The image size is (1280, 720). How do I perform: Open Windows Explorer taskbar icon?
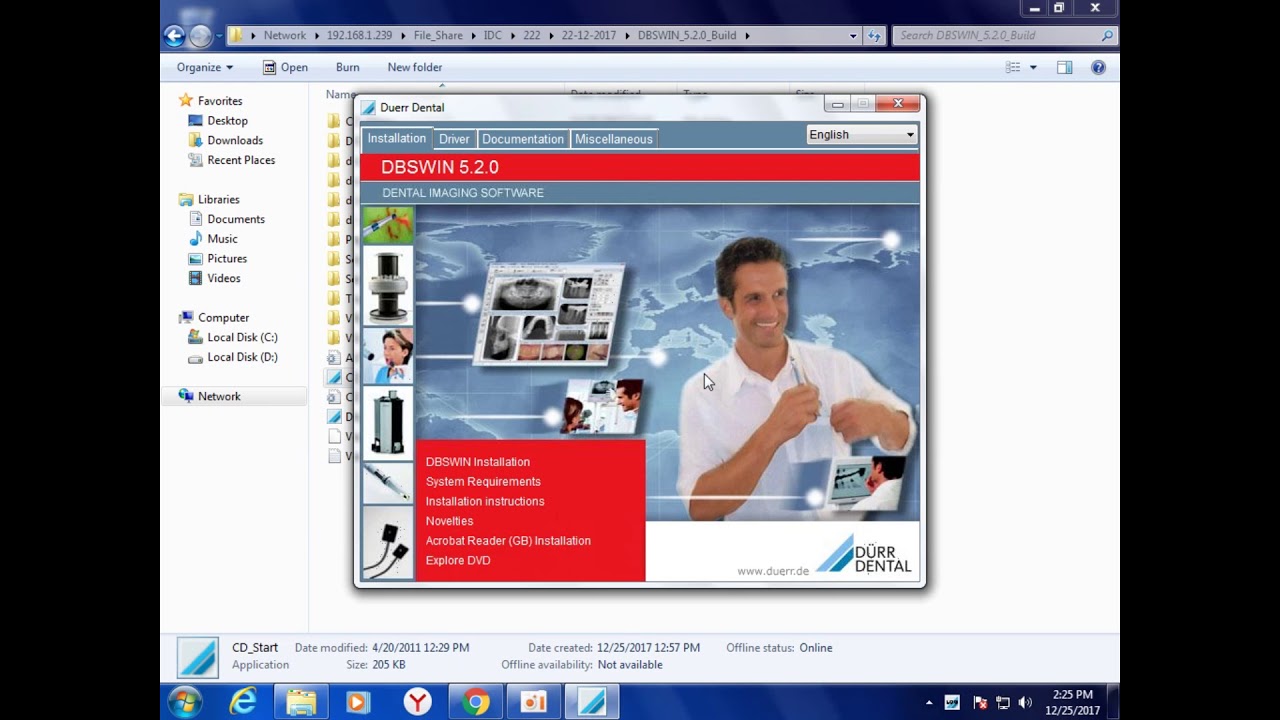[x=301, y=702]
